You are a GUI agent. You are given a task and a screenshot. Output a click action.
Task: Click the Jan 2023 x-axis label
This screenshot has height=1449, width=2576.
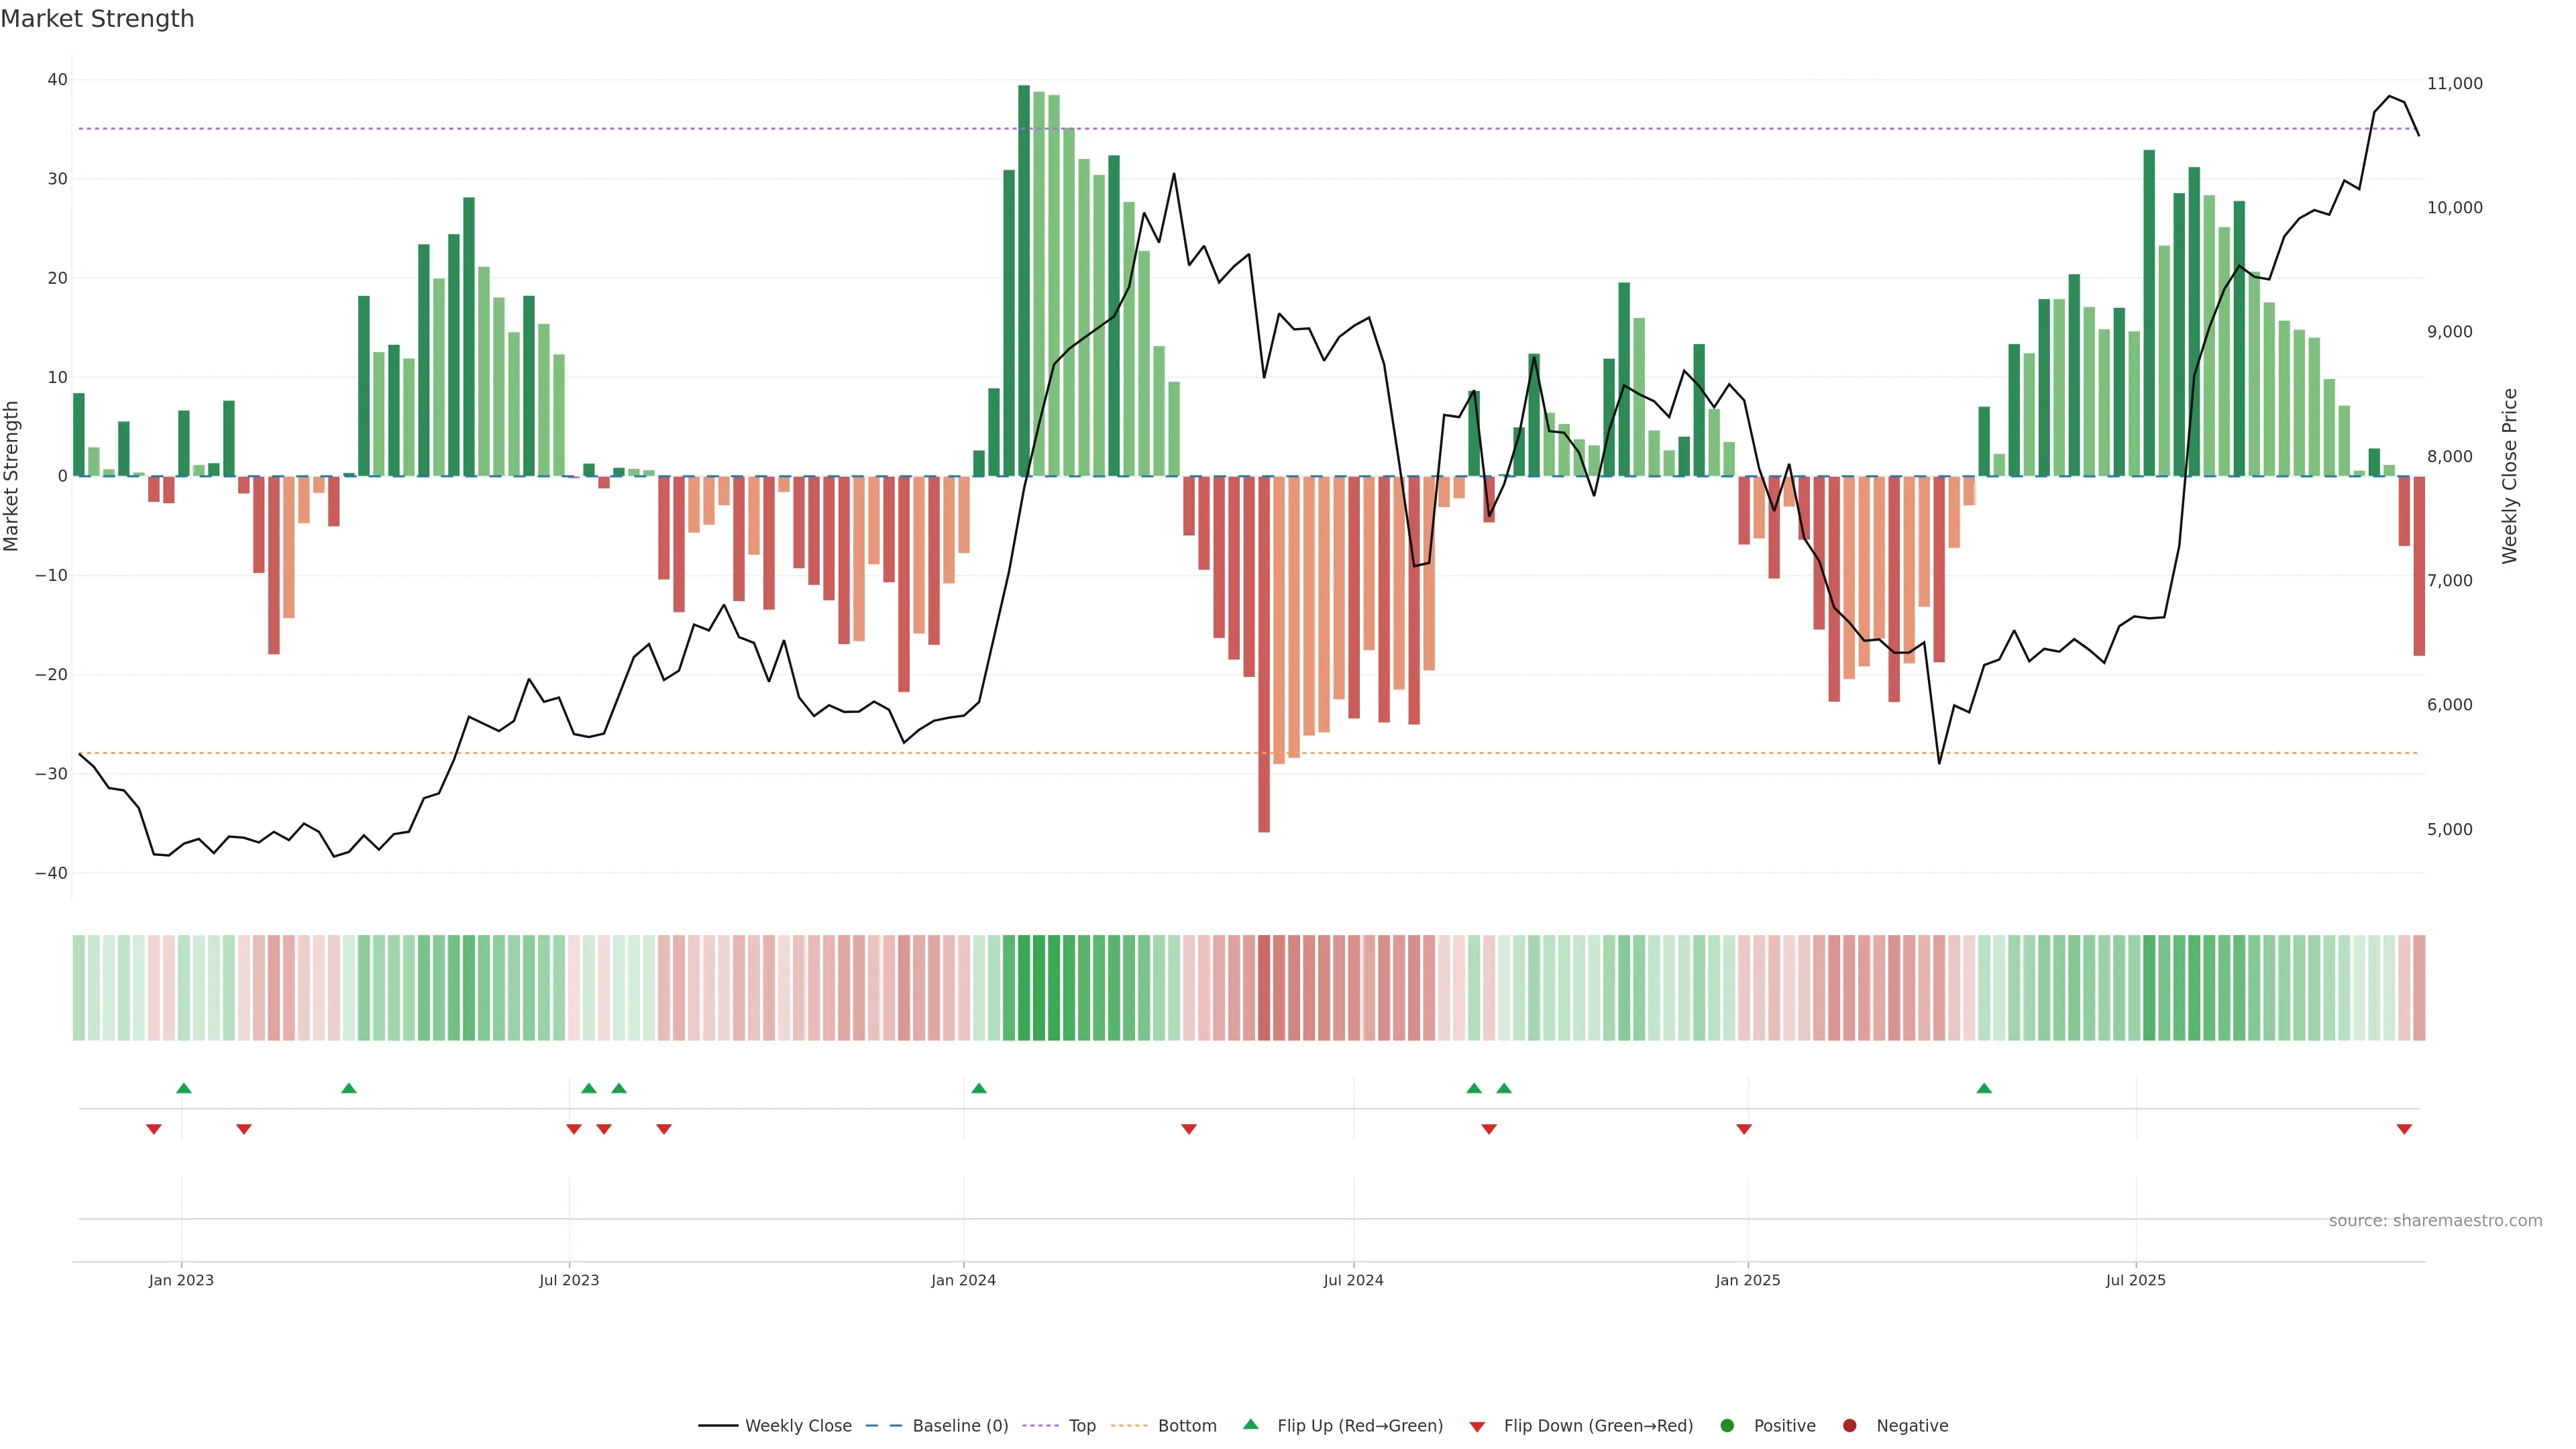pos(181,1280)
